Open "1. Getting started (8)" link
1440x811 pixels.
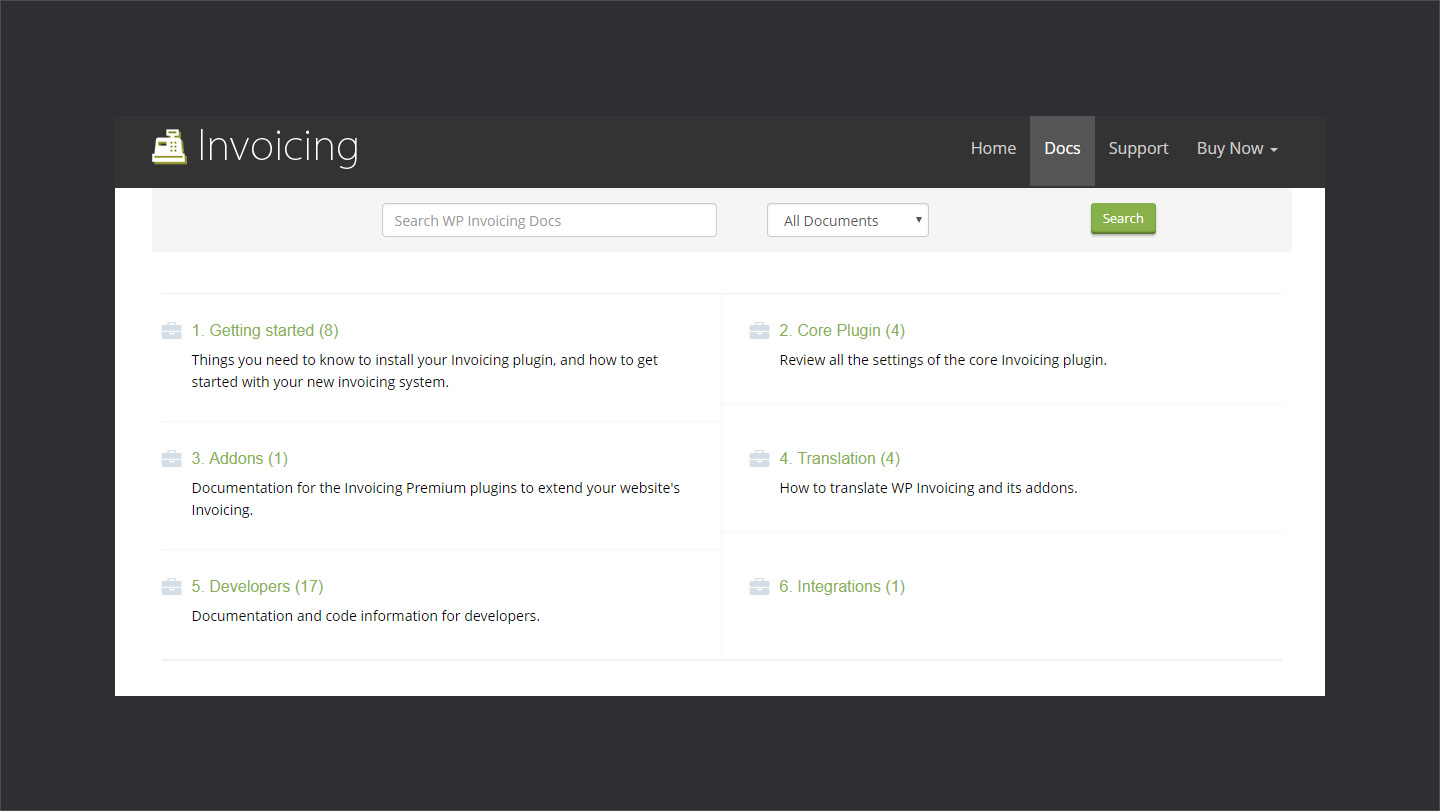[265, 331]
